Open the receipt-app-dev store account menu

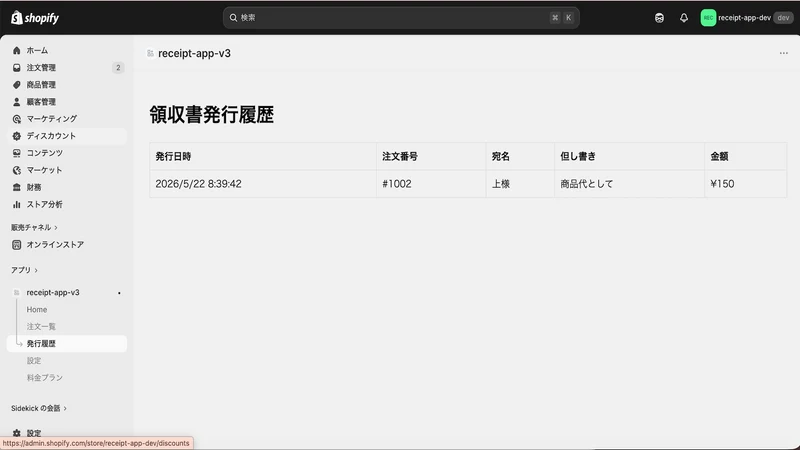[746, 18]
